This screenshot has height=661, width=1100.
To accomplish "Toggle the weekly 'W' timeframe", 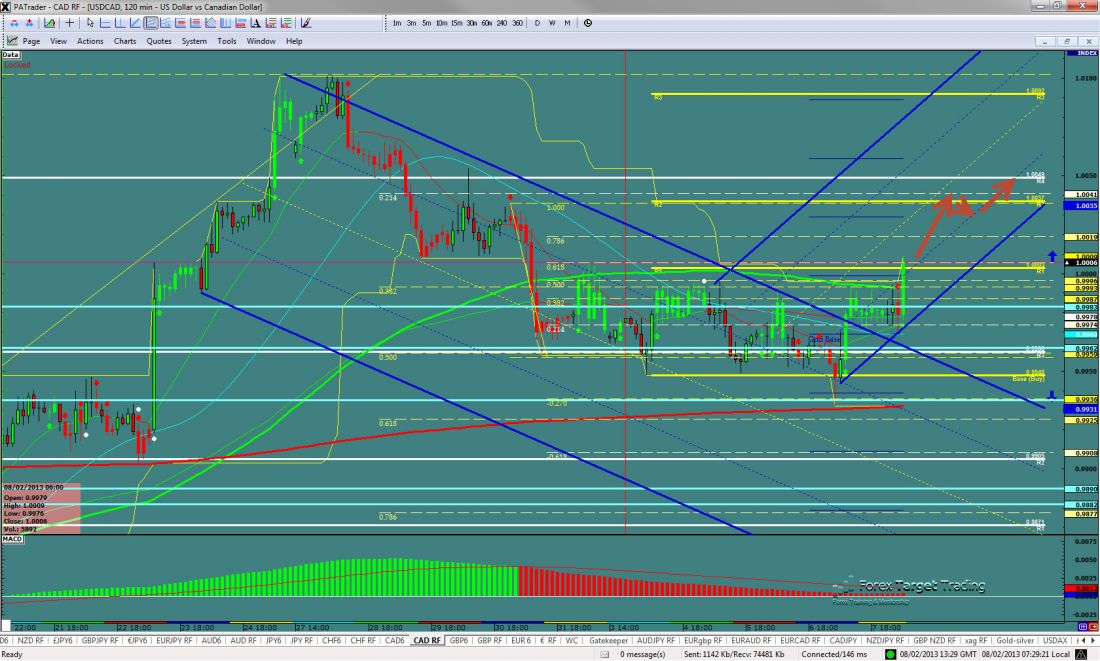I will coord(552,22).
